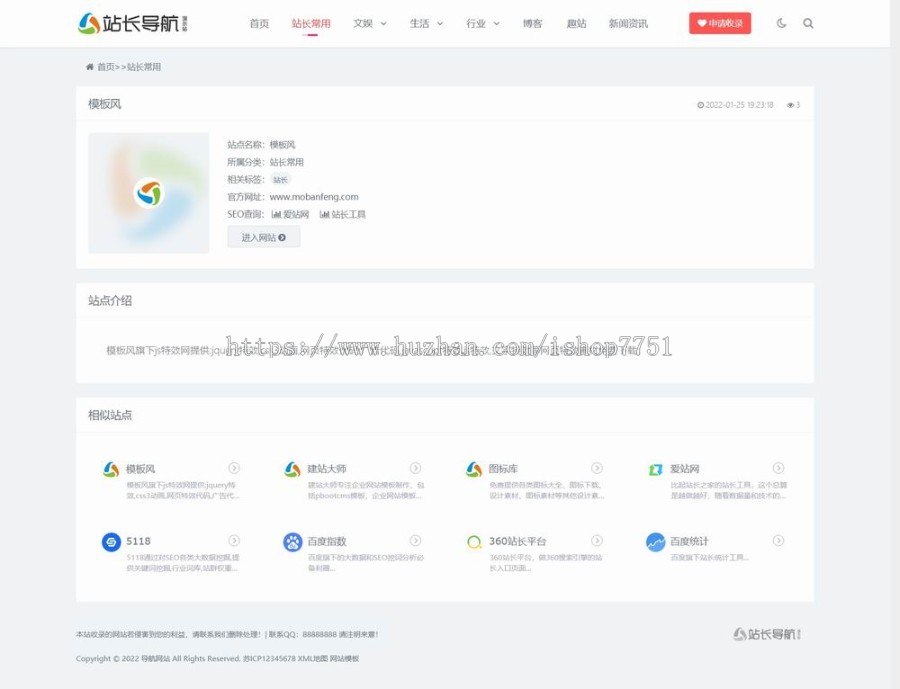Screen dimensions: 900x689
Task: Open the 博客 nav item
Action: click(x=532, y=24)
